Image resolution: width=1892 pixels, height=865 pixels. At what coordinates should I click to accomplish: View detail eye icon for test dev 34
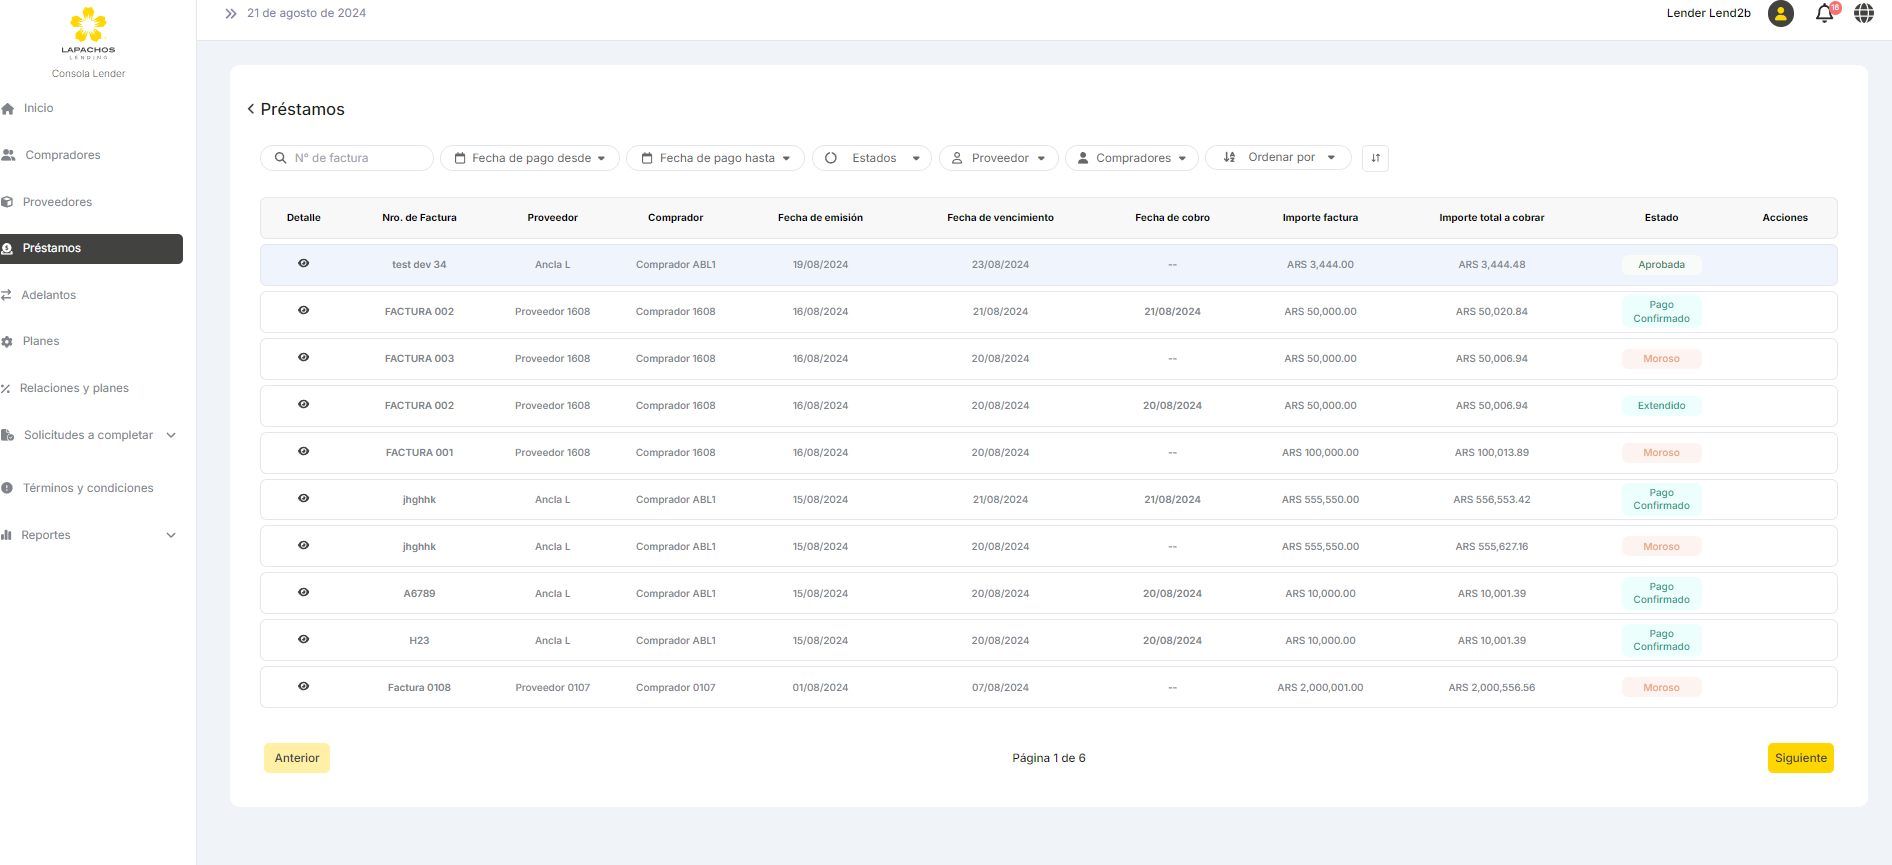tap(303, 264)
